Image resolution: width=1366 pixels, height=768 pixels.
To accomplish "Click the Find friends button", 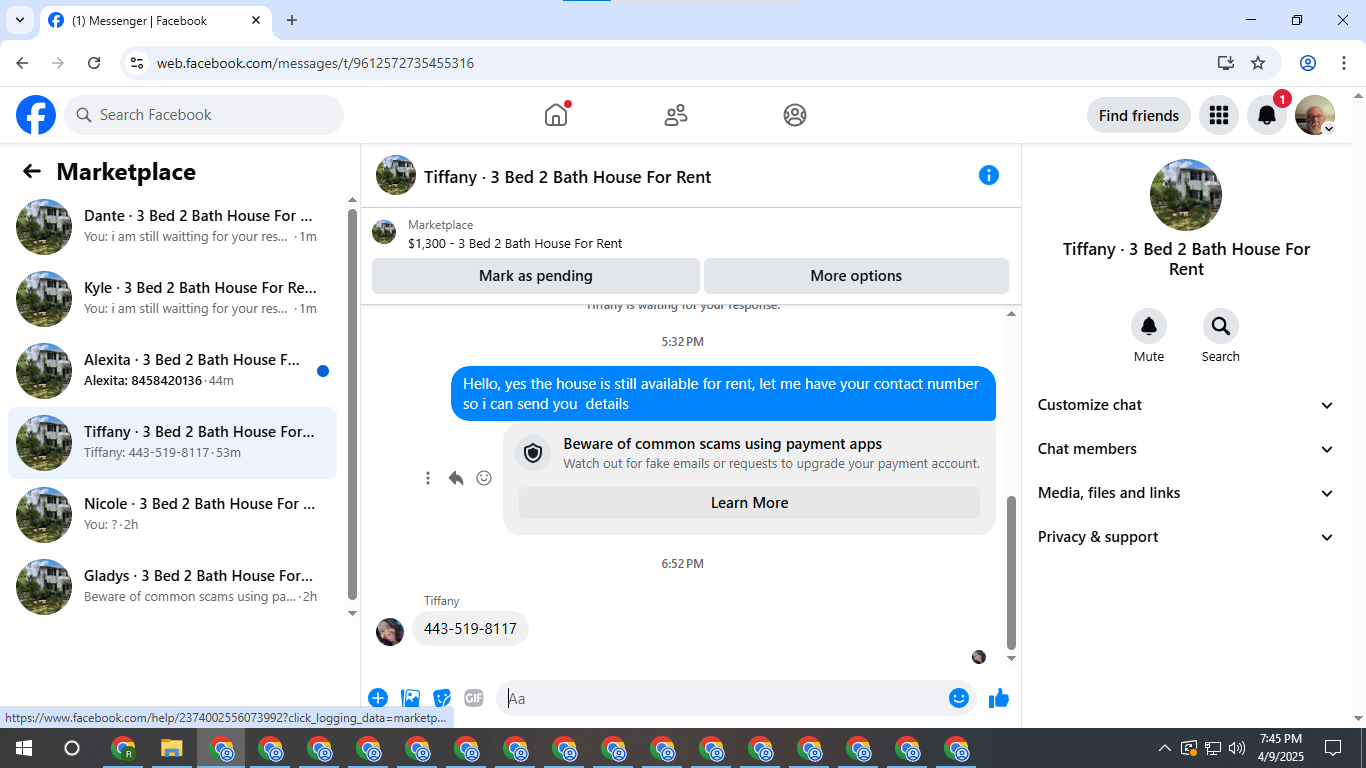I will (1139, 115).
